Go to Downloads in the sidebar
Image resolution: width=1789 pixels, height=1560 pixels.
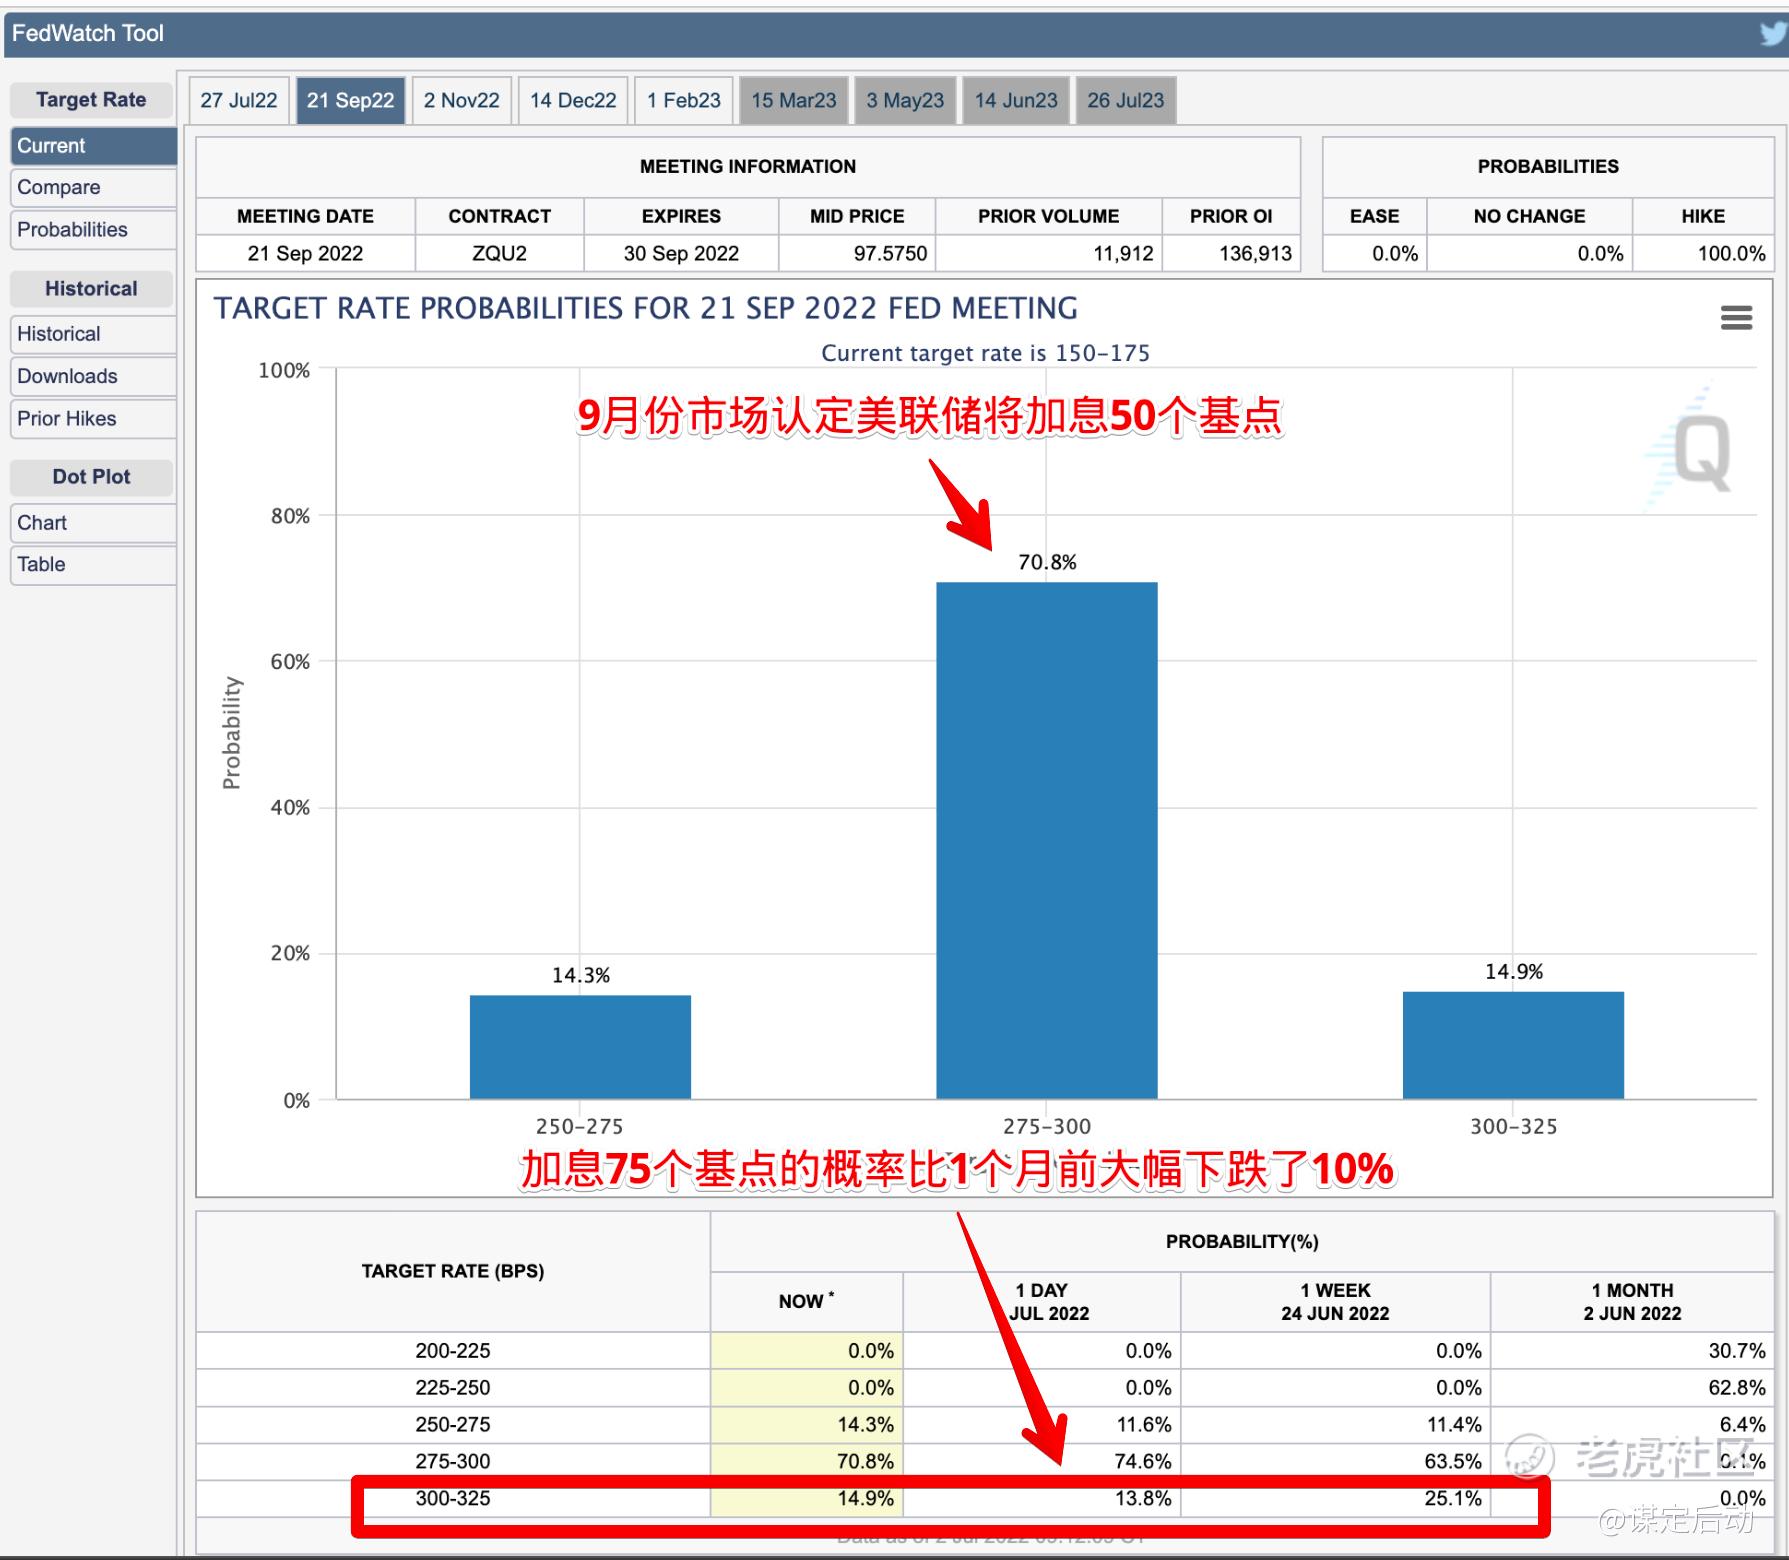click(93, 376)
